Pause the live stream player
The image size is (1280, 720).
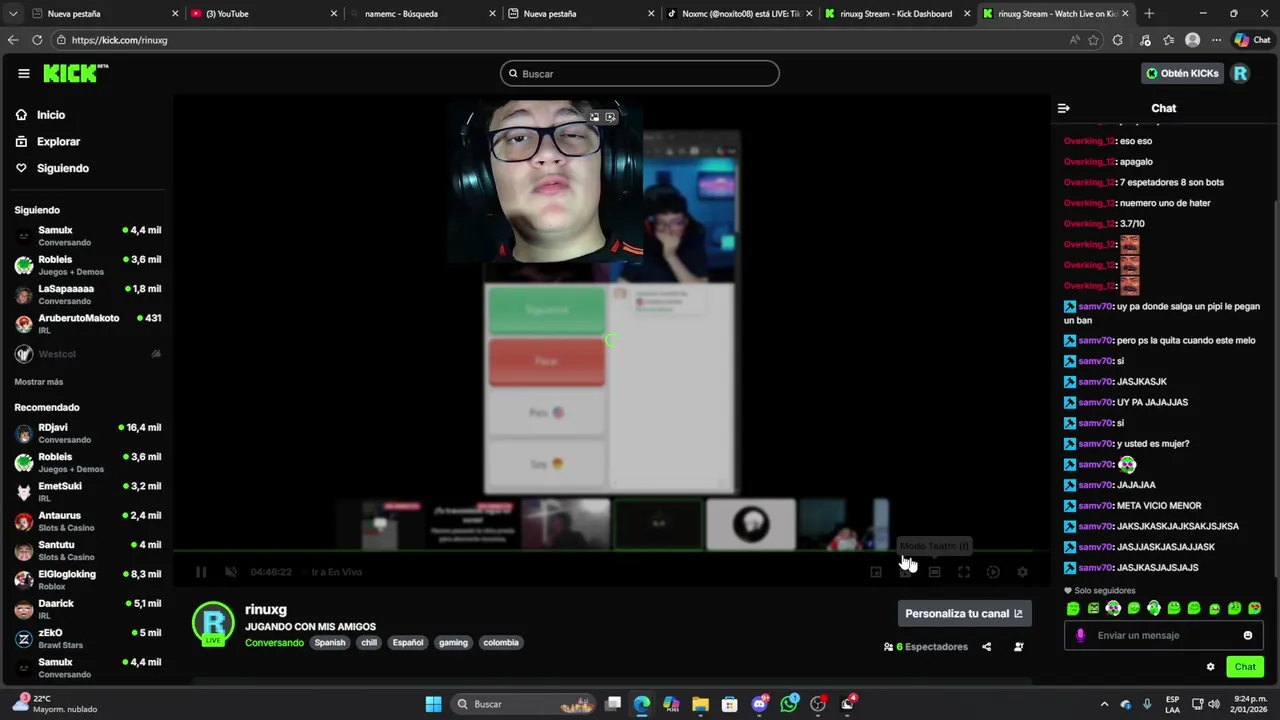click(201, 572)
